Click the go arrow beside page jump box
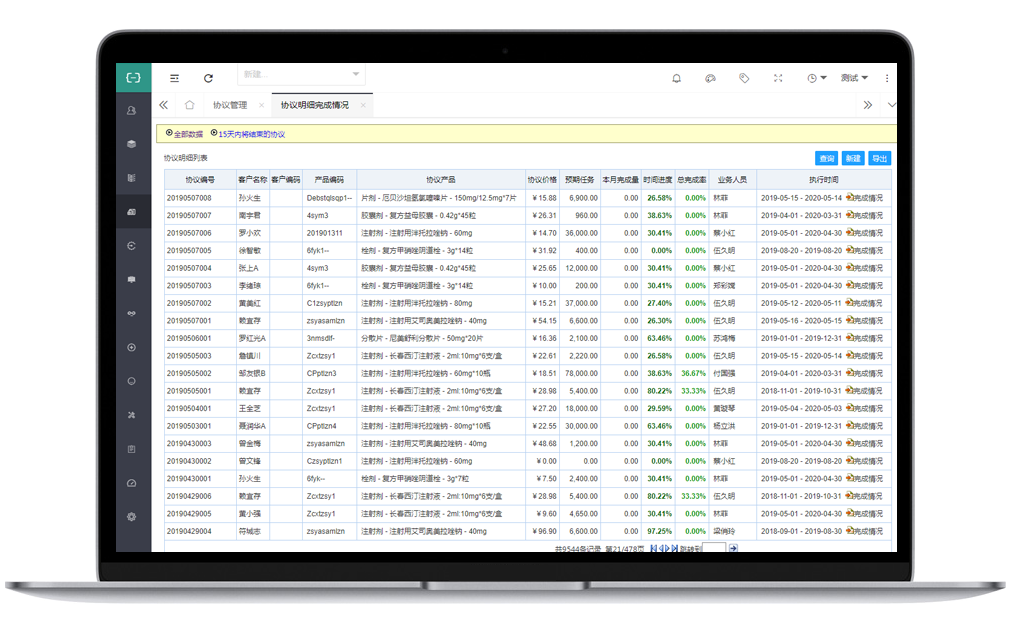The image size is (1018, 628). point(734,549)
